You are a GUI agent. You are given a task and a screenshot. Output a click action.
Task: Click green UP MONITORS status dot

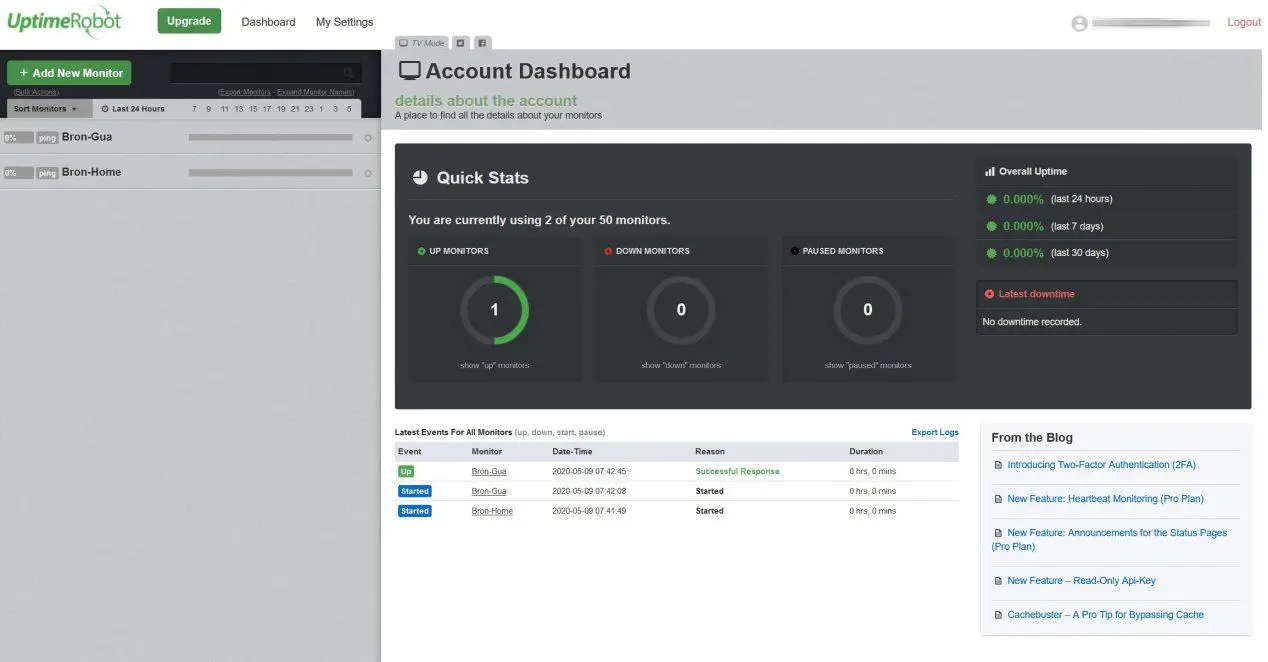421,251
